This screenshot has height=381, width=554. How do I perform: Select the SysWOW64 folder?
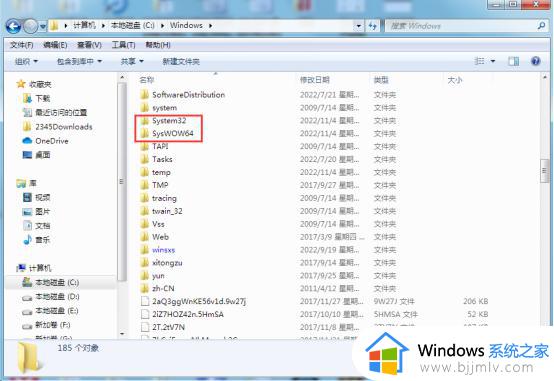[167, 133]
